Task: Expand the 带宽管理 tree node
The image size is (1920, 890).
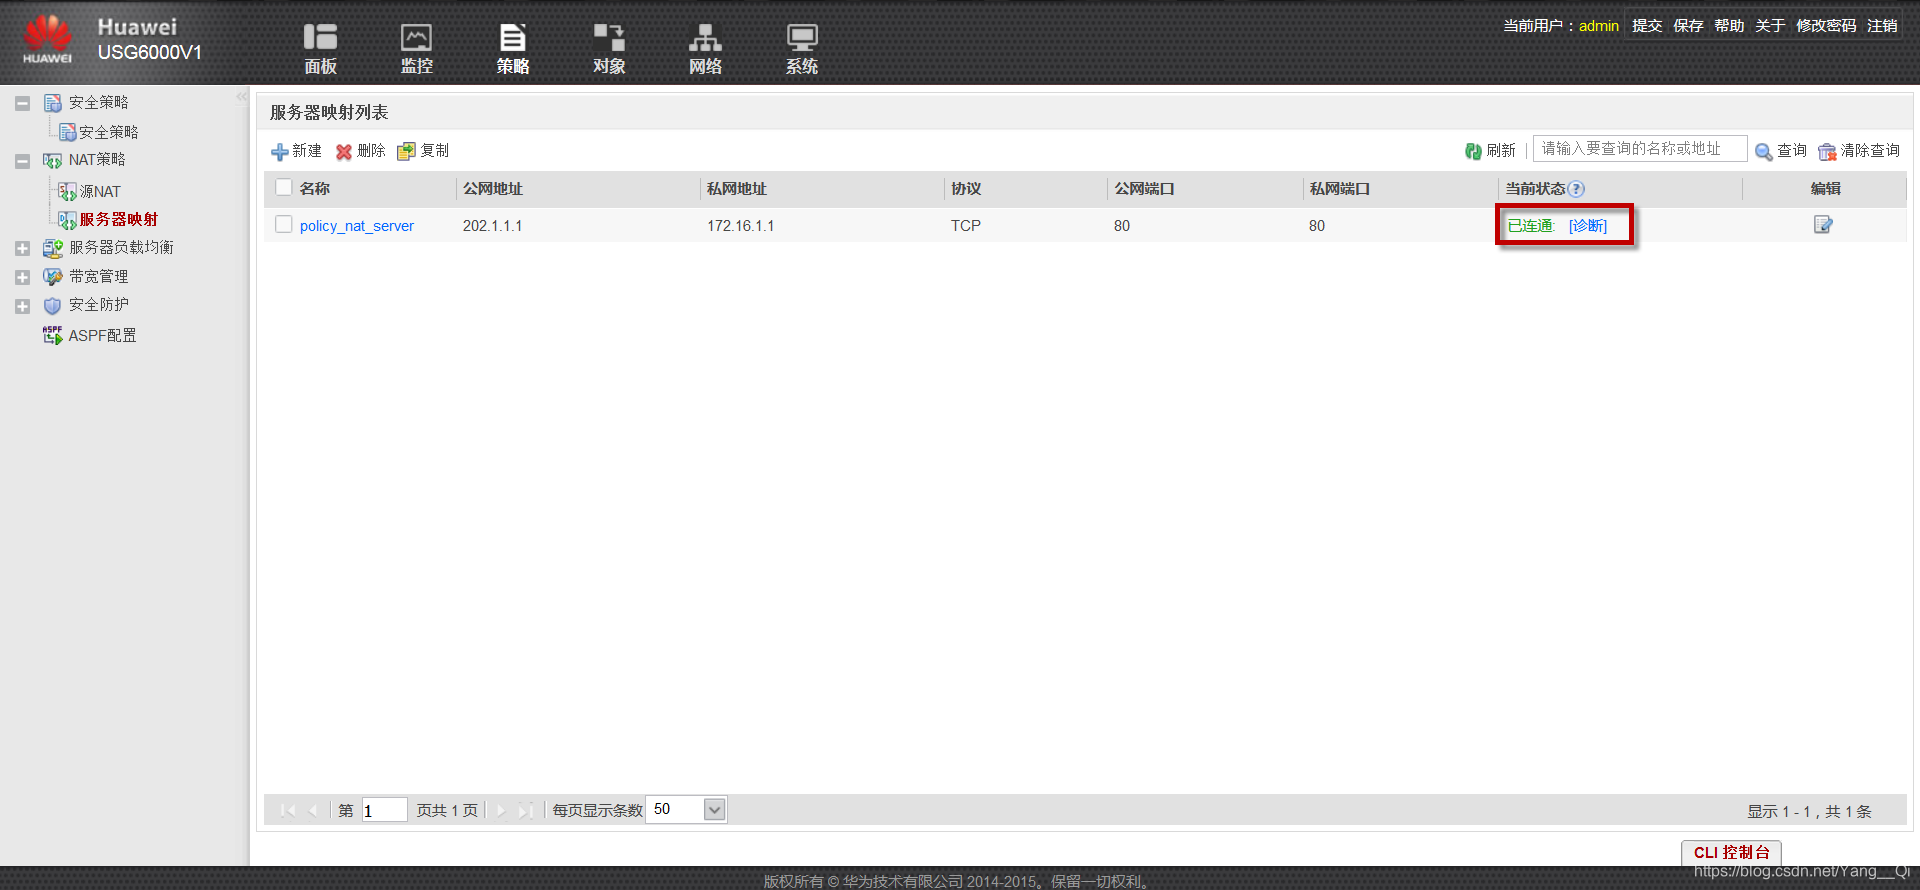Action: click(x=22, y=277)
